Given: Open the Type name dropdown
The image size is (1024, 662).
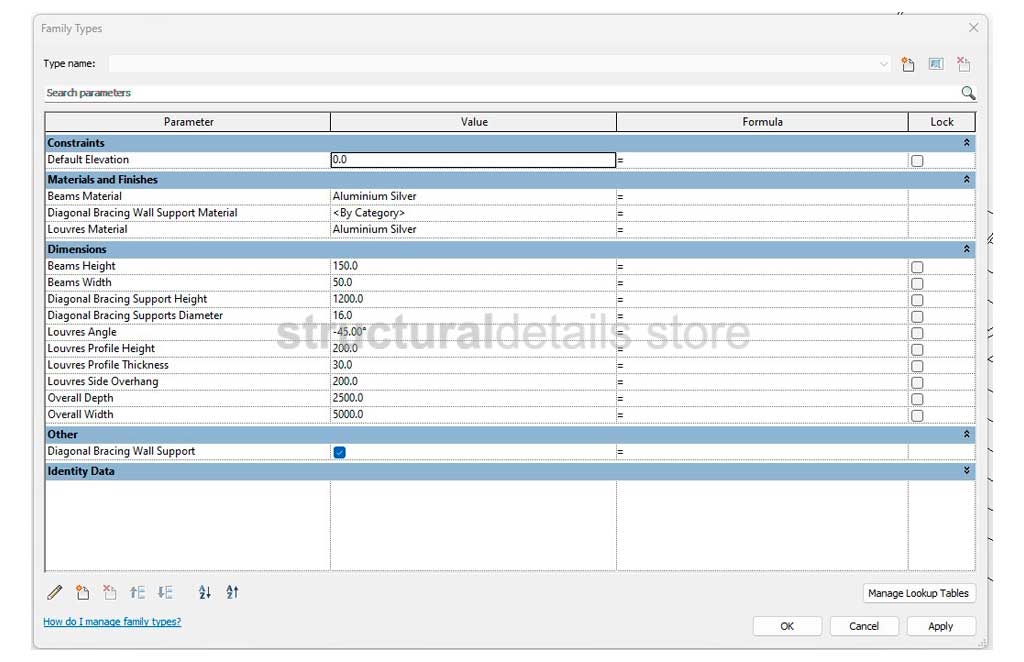Looking at the screenshot, I should coord(883,64).
